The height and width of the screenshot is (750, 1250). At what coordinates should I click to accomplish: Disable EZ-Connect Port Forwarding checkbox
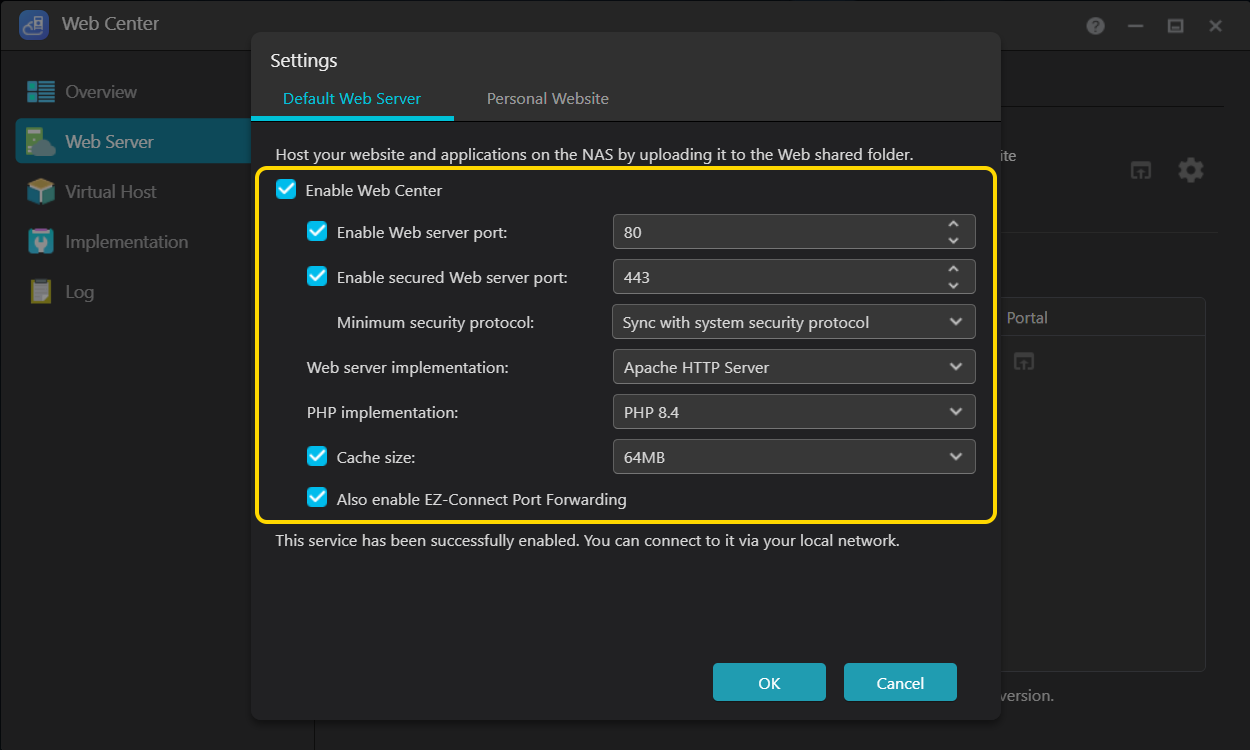[x=317, y=498]
